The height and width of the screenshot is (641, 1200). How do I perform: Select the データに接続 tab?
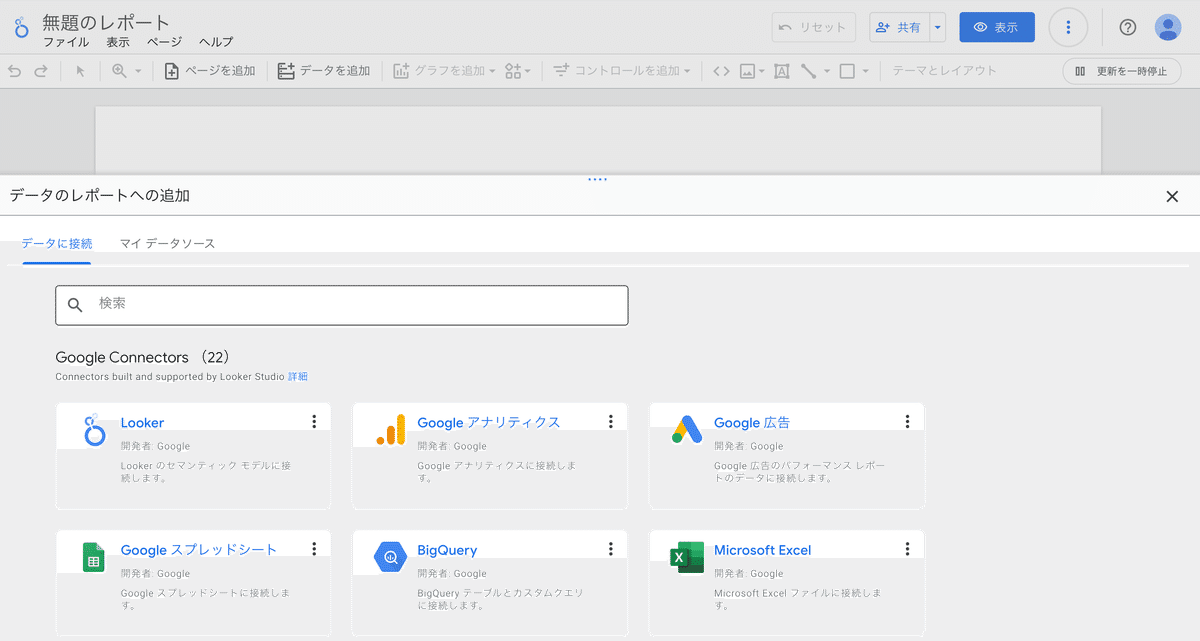pyautogui.click(x=57, y=243)
